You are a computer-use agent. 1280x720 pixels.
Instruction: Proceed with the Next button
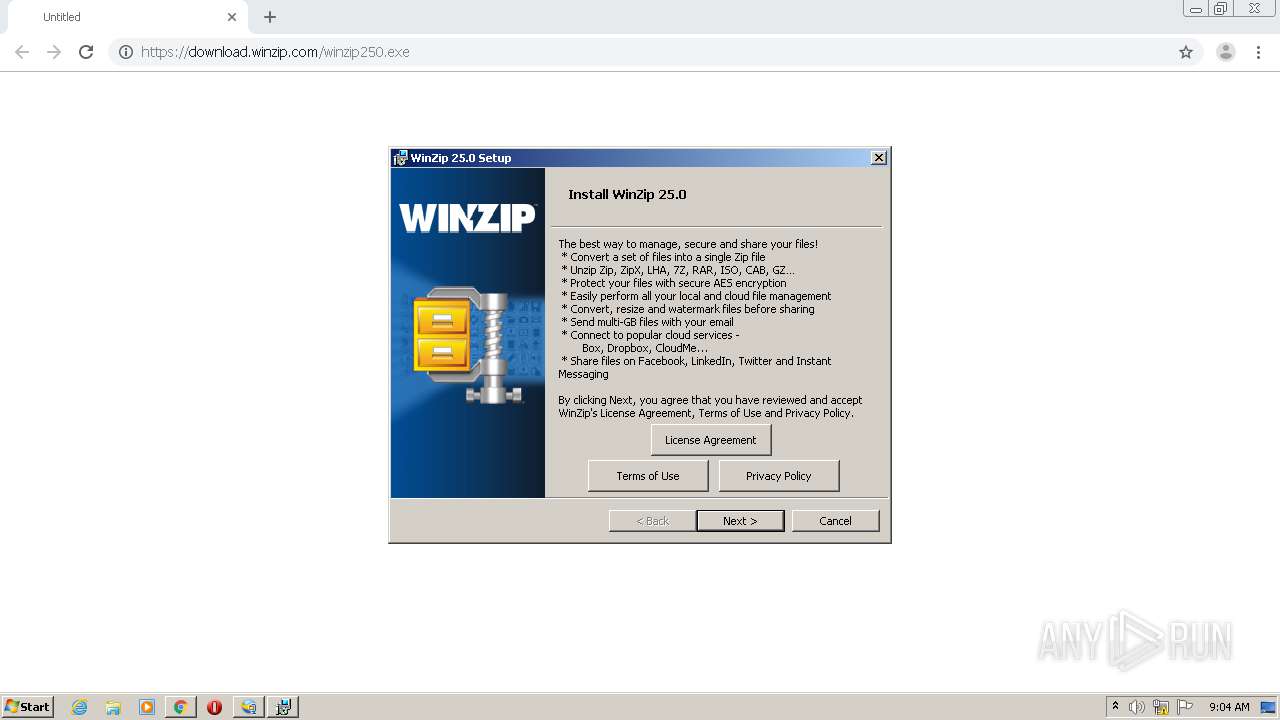pos(740,521)
